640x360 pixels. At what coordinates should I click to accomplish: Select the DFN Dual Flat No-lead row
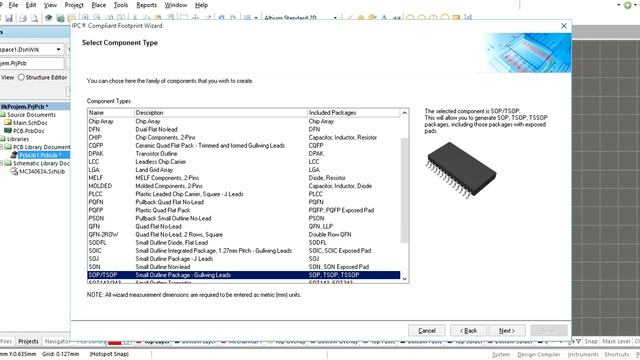tap(244, 129)
